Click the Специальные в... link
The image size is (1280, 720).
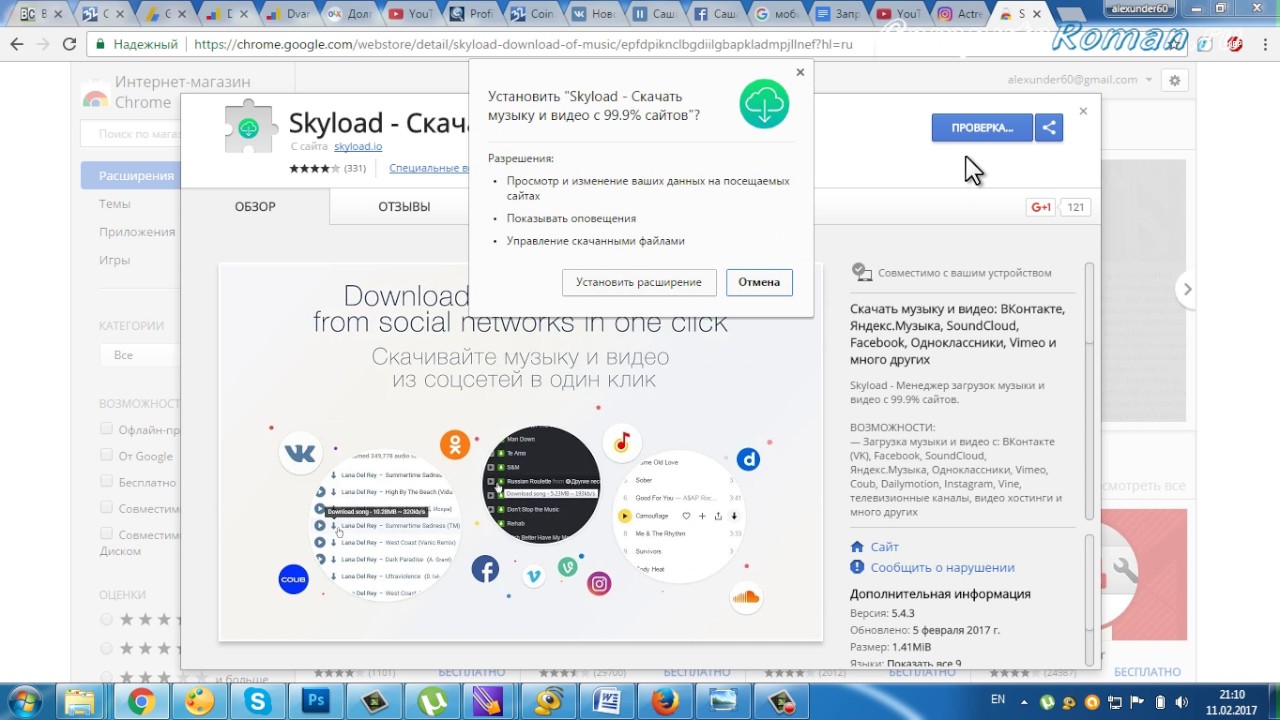428,168
